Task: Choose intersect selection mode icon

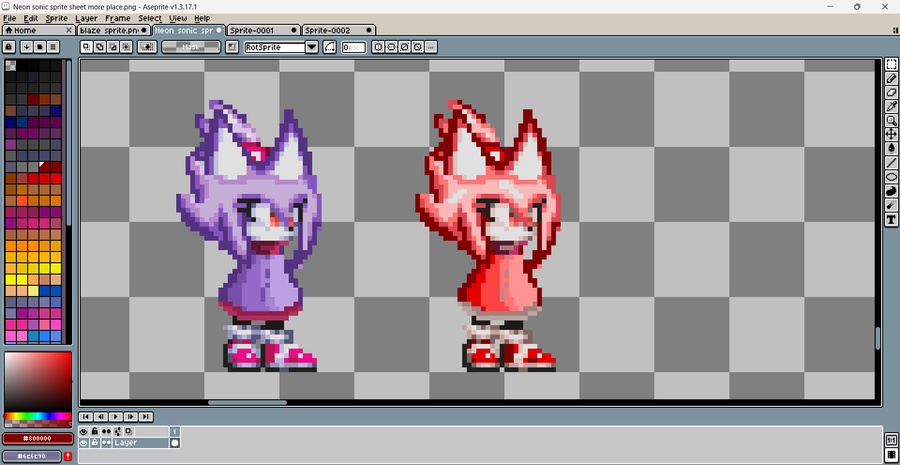Action: tap(126, 47)
